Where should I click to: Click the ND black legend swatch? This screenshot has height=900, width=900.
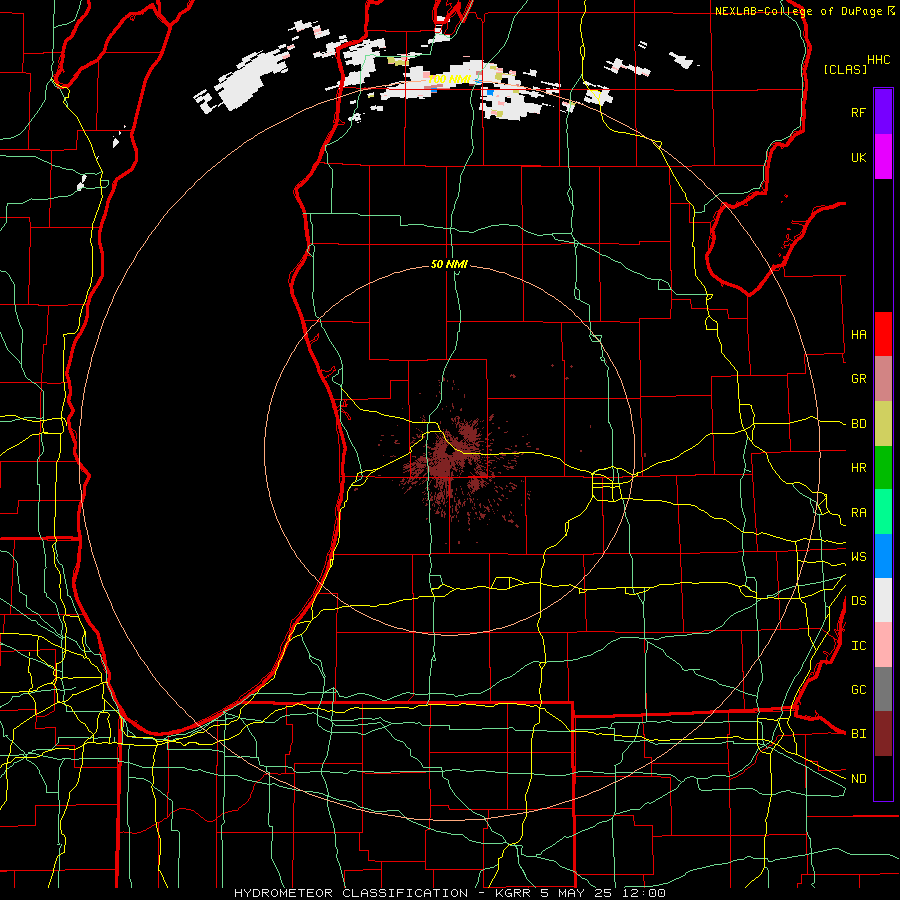(x=883, y=778)
